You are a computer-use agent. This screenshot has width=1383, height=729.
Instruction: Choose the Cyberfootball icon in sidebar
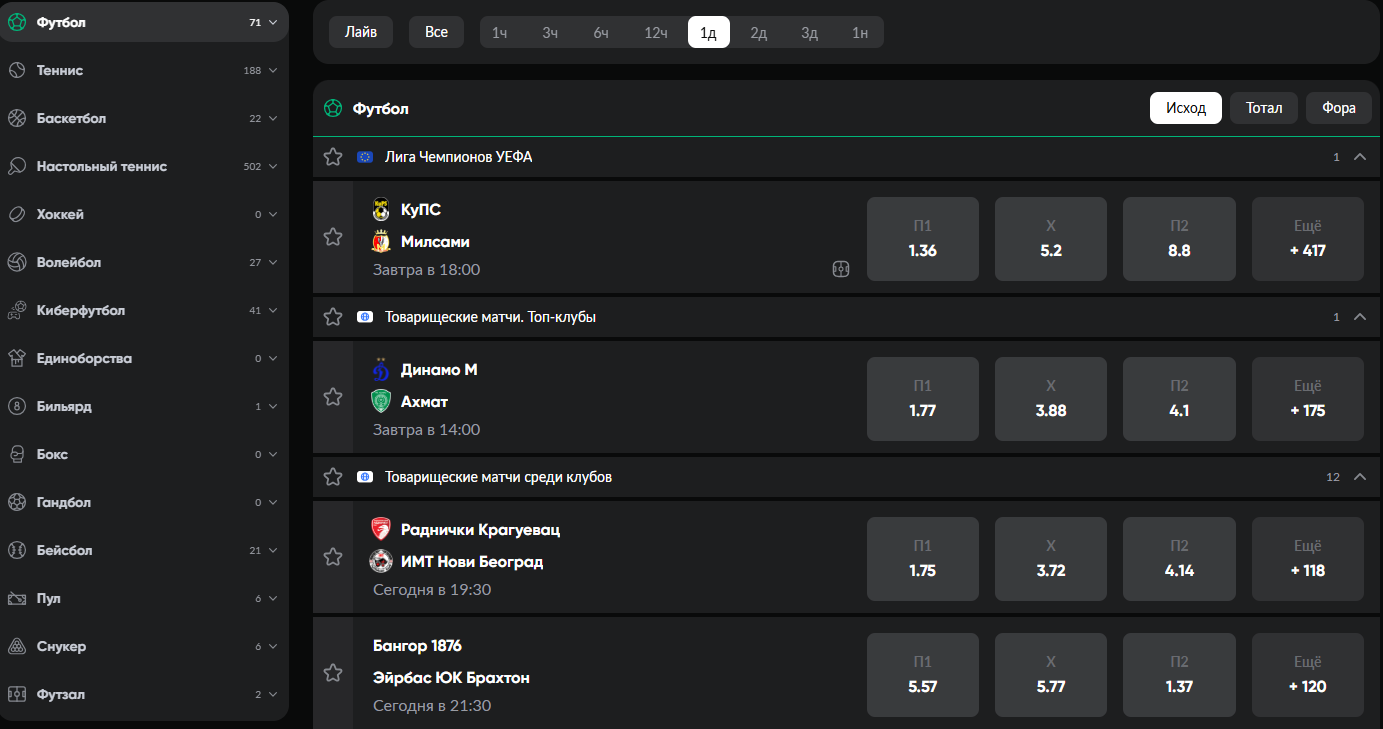coord(17,310)
